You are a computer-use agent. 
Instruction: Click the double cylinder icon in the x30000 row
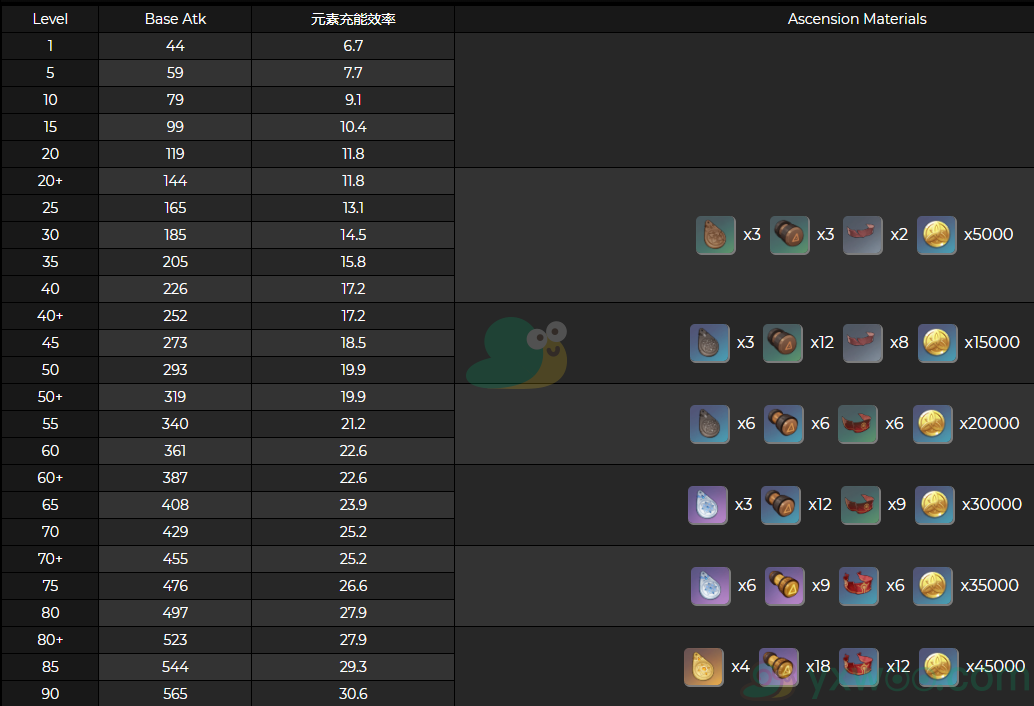click(781, 506)
